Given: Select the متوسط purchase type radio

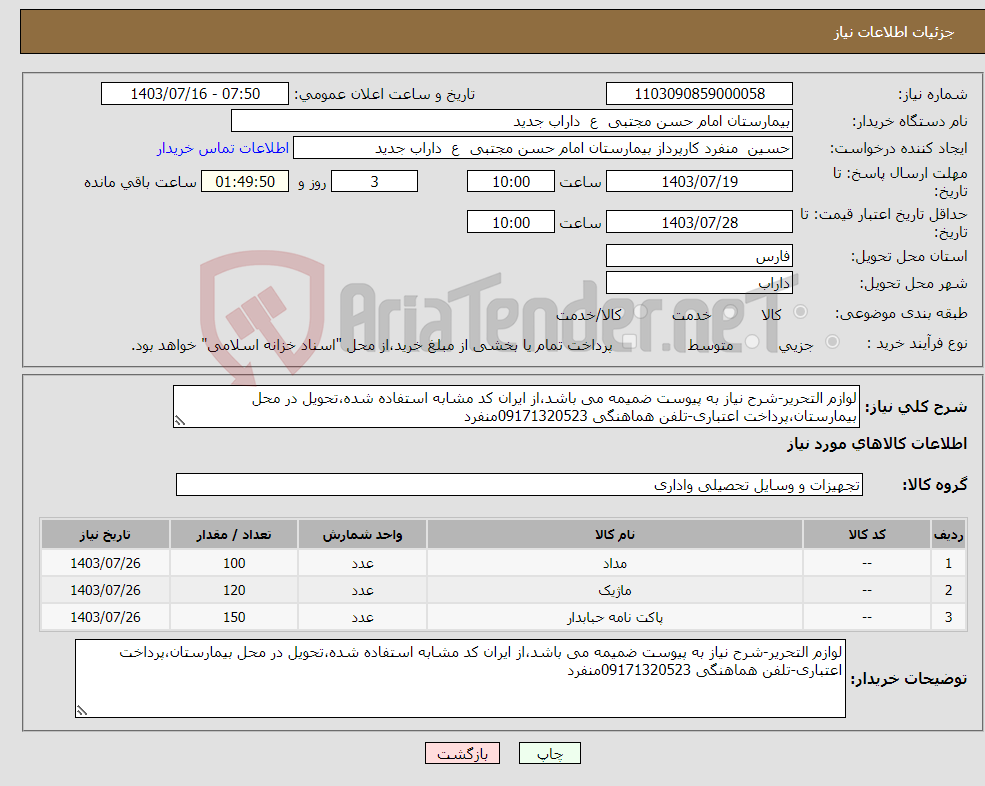Looking at the screenshot, I should coord(752,342).
